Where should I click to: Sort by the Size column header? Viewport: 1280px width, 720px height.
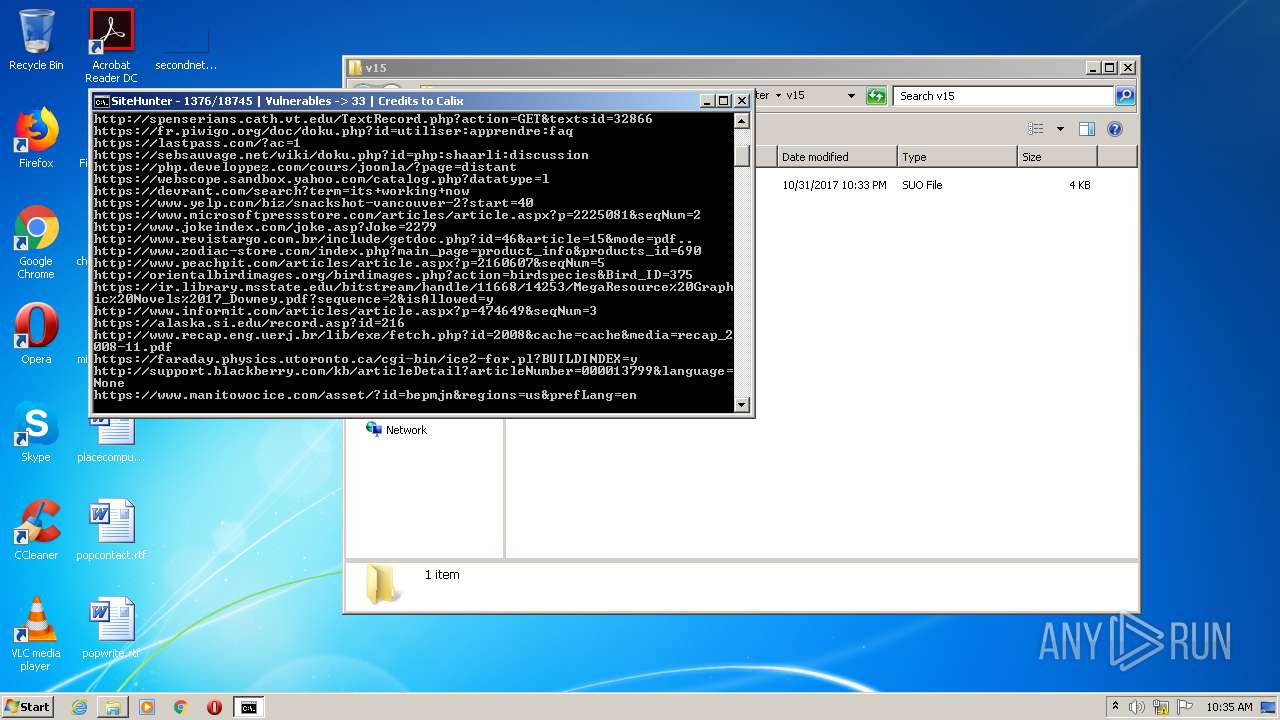pyautogui.click(x=1057, y=157)
